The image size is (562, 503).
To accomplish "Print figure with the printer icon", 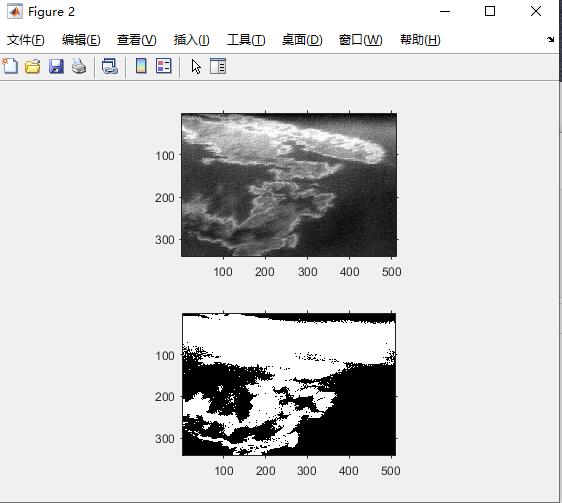I will pyautogui.click(x=79, y=66).
